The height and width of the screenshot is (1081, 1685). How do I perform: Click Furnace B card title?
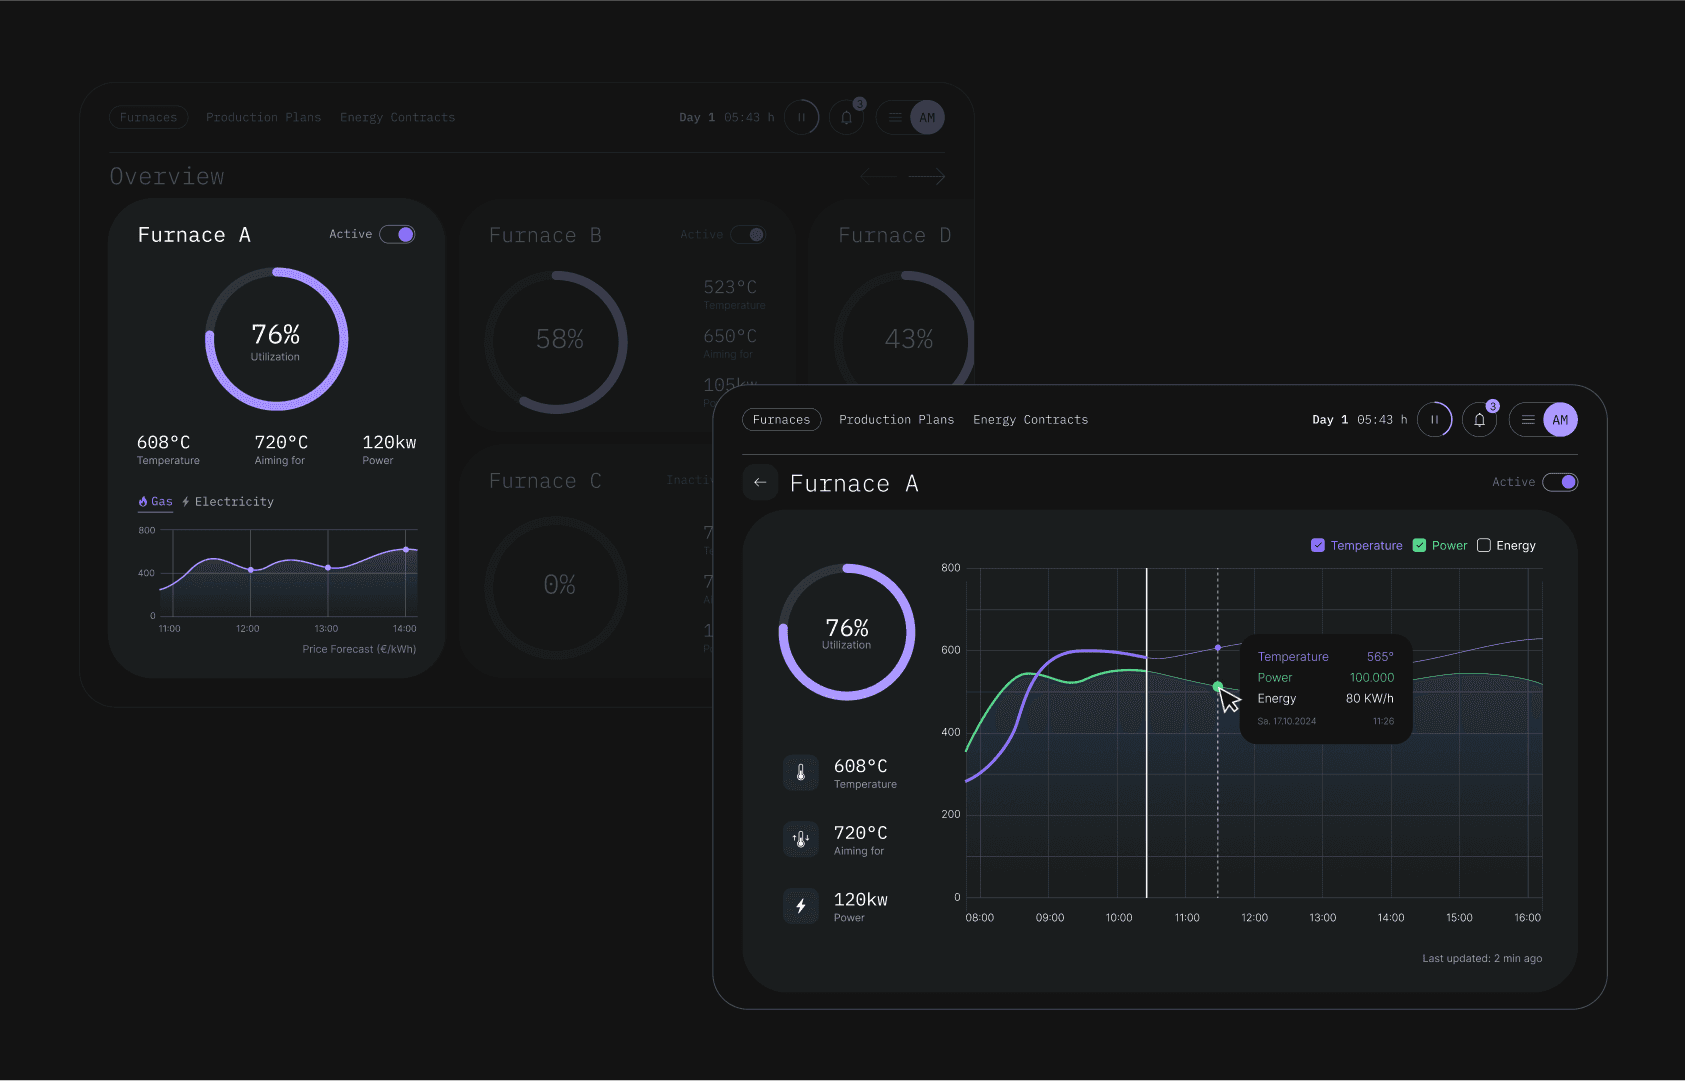tap(545, 235)
